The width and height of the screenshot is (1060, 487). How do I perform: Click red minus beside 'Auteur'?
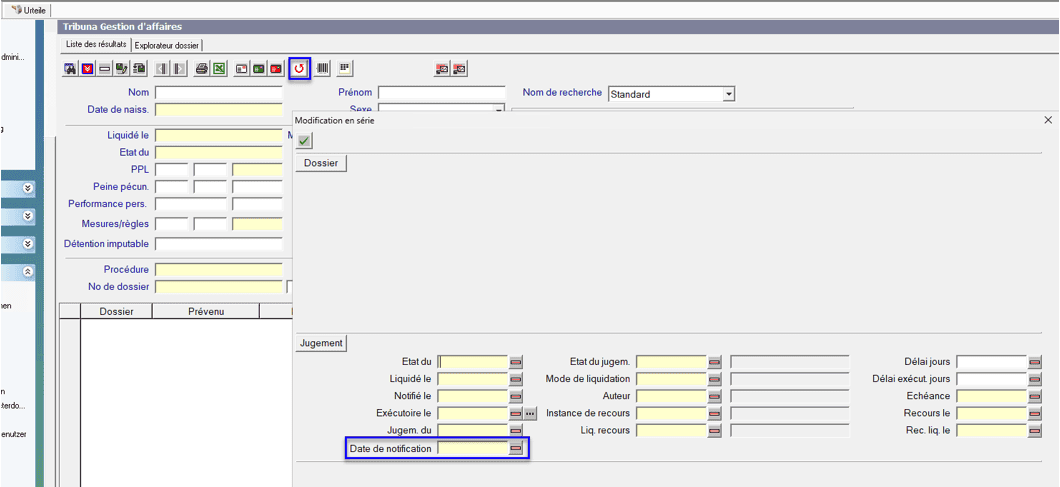[715, 396]
